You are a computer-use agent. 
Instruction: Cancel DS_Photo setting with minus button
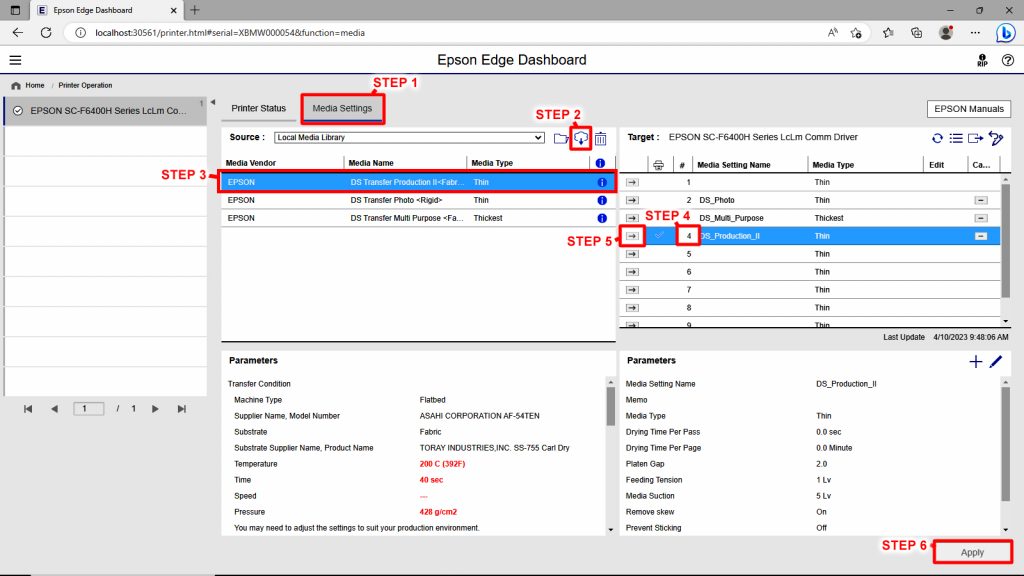(x=981, y=200)
